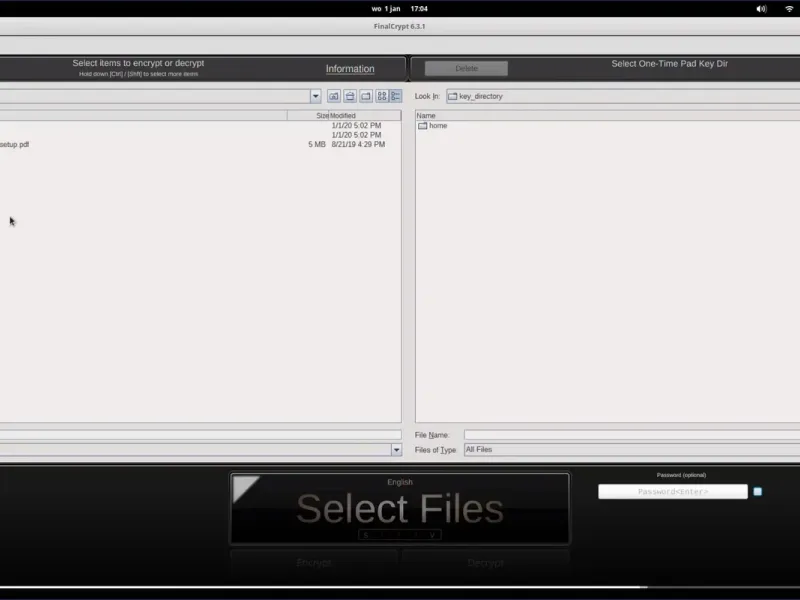
Task: Open left Files of Type dropdown arrow
Action: coord(396,449)
